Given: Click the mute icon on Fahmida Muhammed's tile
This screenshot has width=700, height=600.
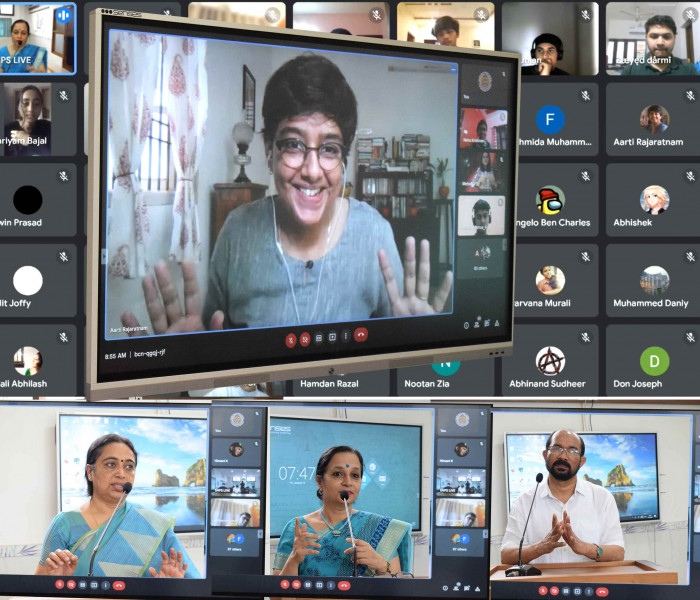Looking at the screenshot, I should [586, 95].
